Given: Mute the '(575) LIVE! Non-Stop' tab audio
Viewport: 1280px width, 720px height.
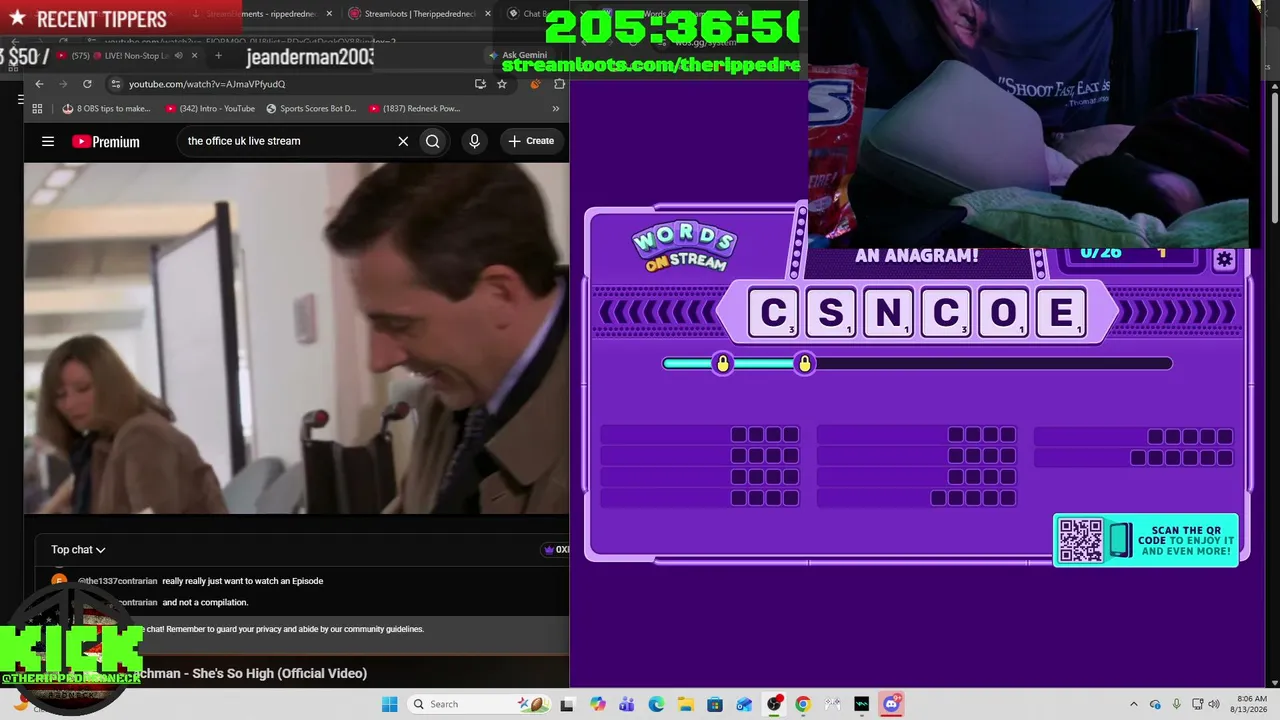Looking at the screenshot, I should (178, 56).
